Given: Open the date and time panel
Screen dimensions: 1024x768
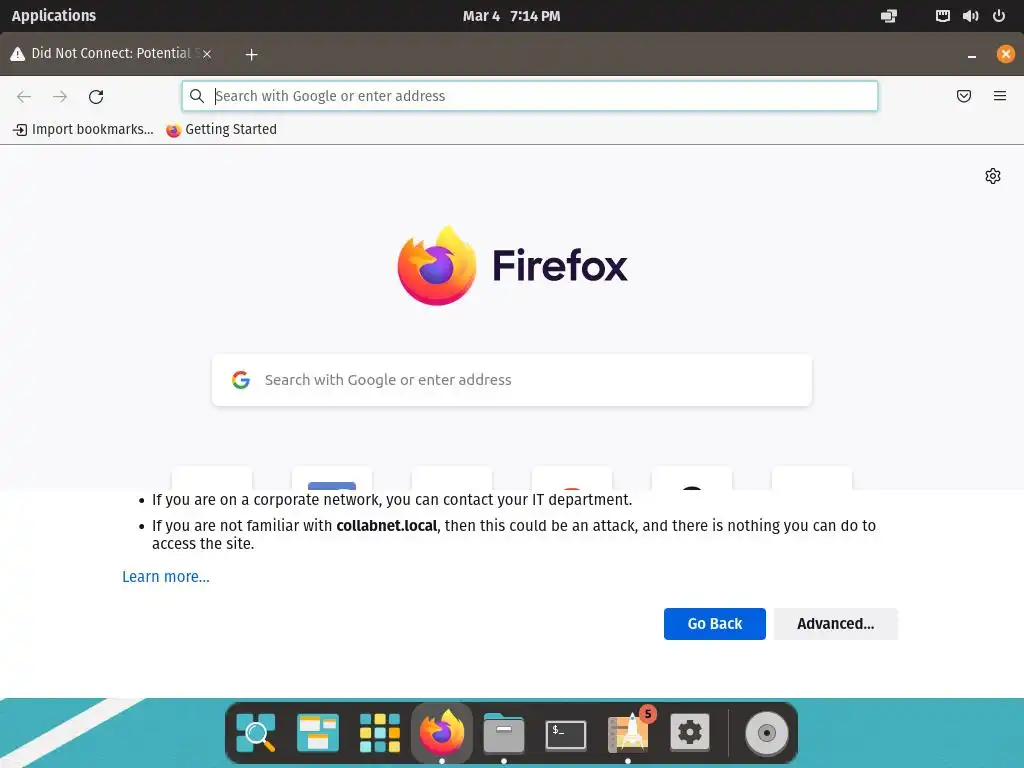Looking at the screenshot, I should pos(511,16).
